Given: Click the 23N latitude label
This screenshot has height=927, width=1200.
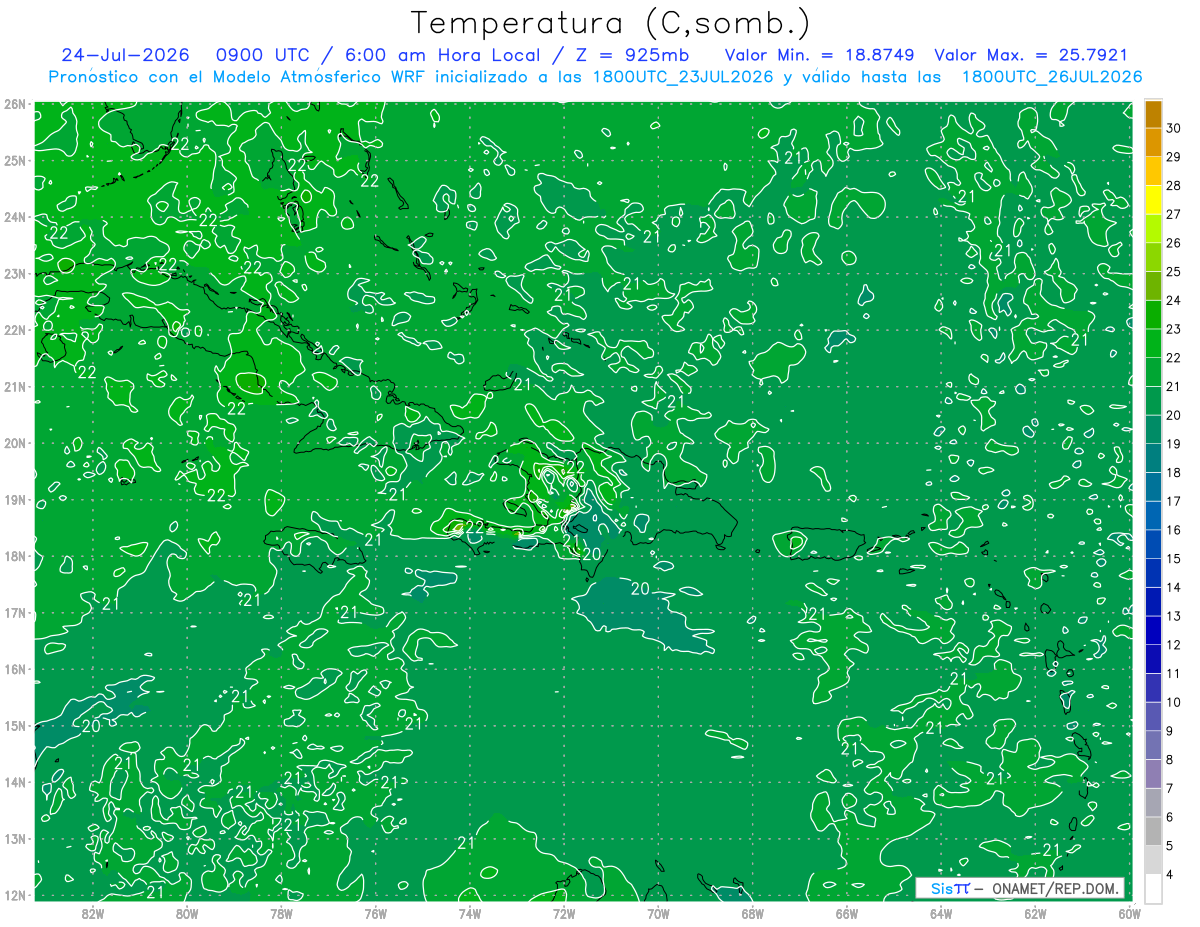Looking at the screenshot, I should click(x=15, y=273).
